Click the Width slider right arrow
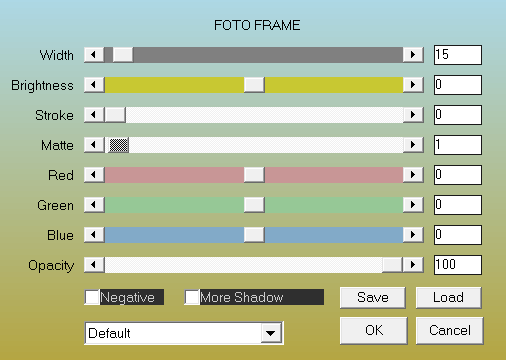This screenshot has width=506, height=360. pyautogui.click(x=413, y=55)
